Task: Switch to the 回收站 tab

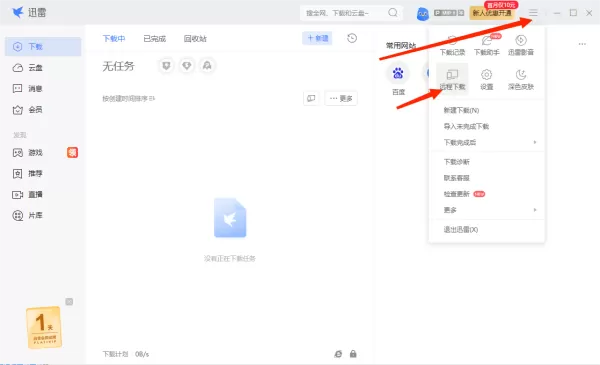Action: [x=195, y=39]
